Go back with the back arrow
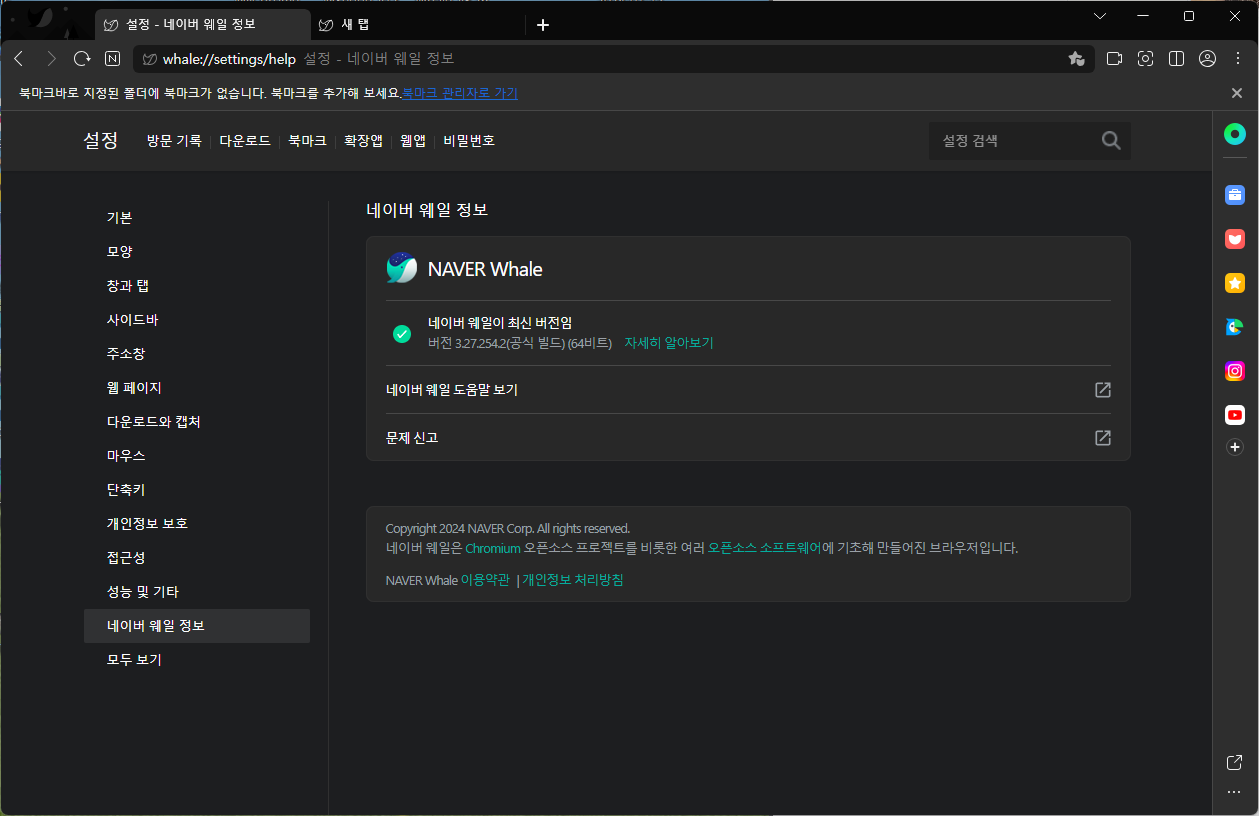The image size is (1259, 816). 18,59
